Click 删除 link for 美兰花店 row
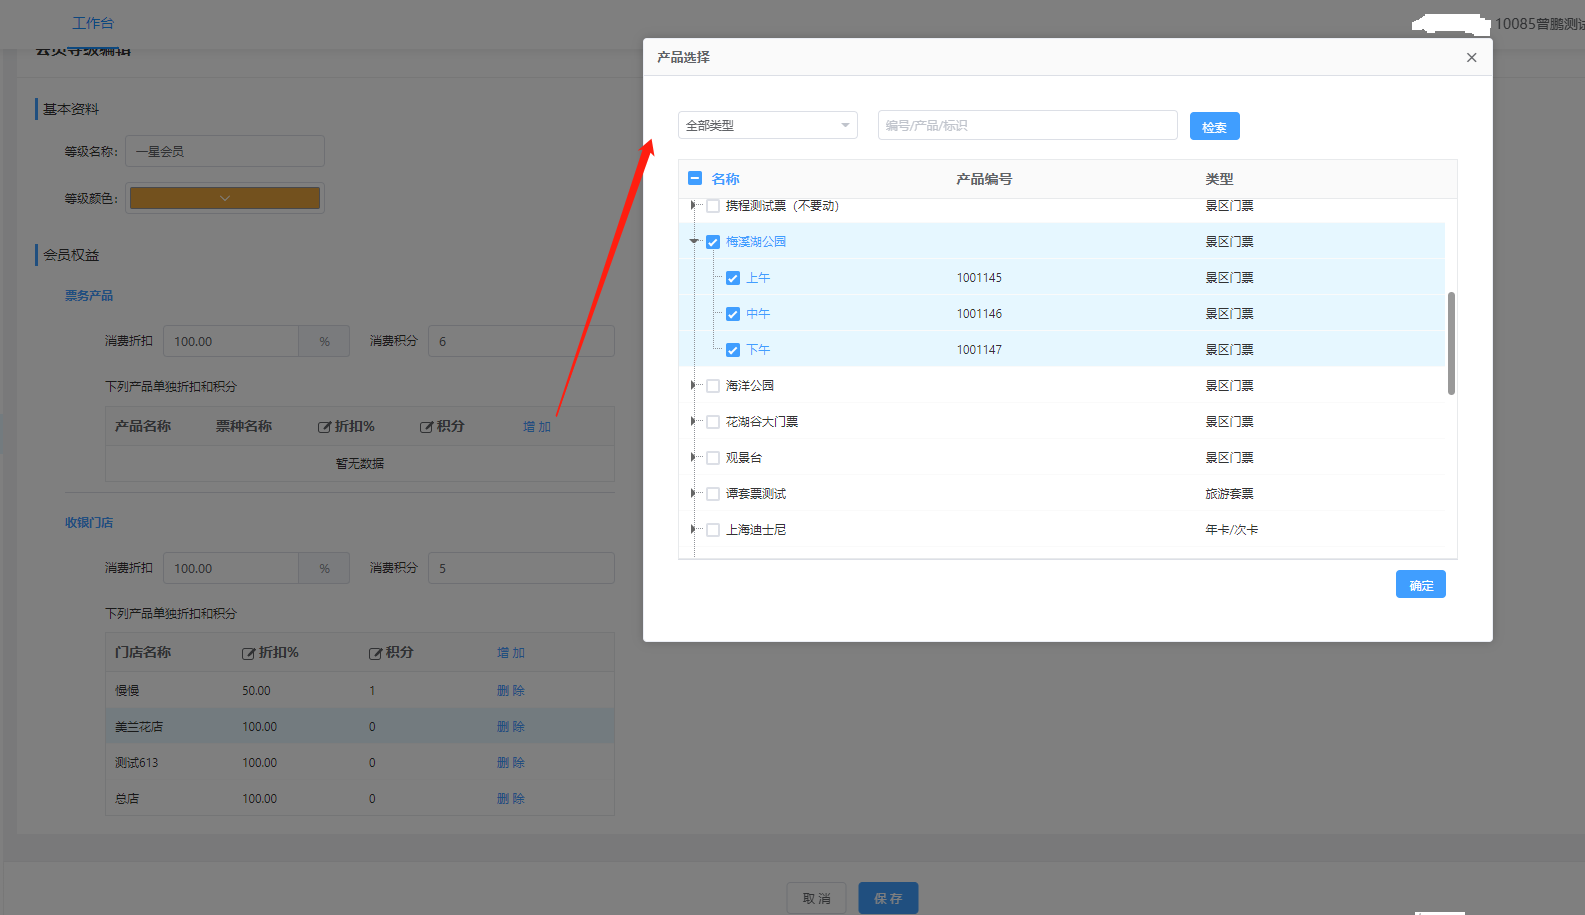The height and width of the screenshot is (915, 1585). pos(510,727)
